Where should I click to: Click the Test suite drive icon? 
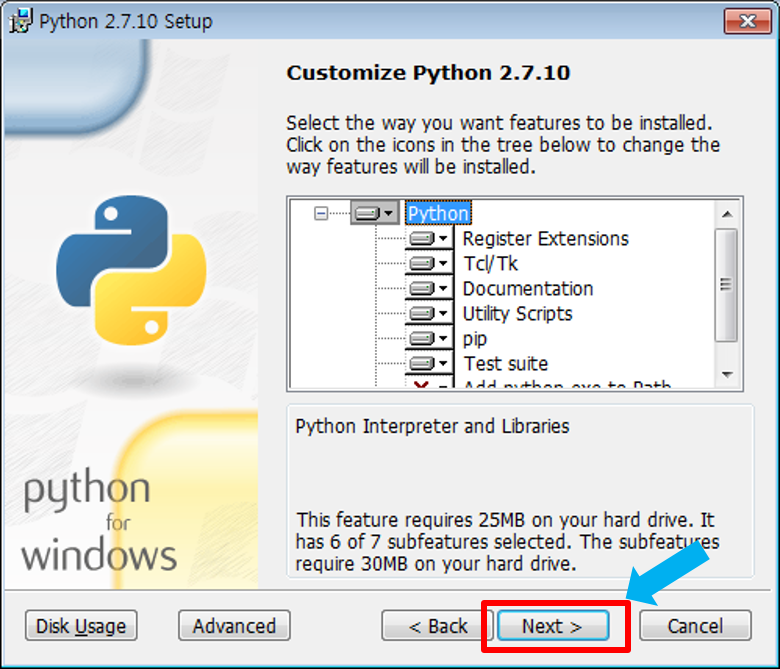(428, 364)
